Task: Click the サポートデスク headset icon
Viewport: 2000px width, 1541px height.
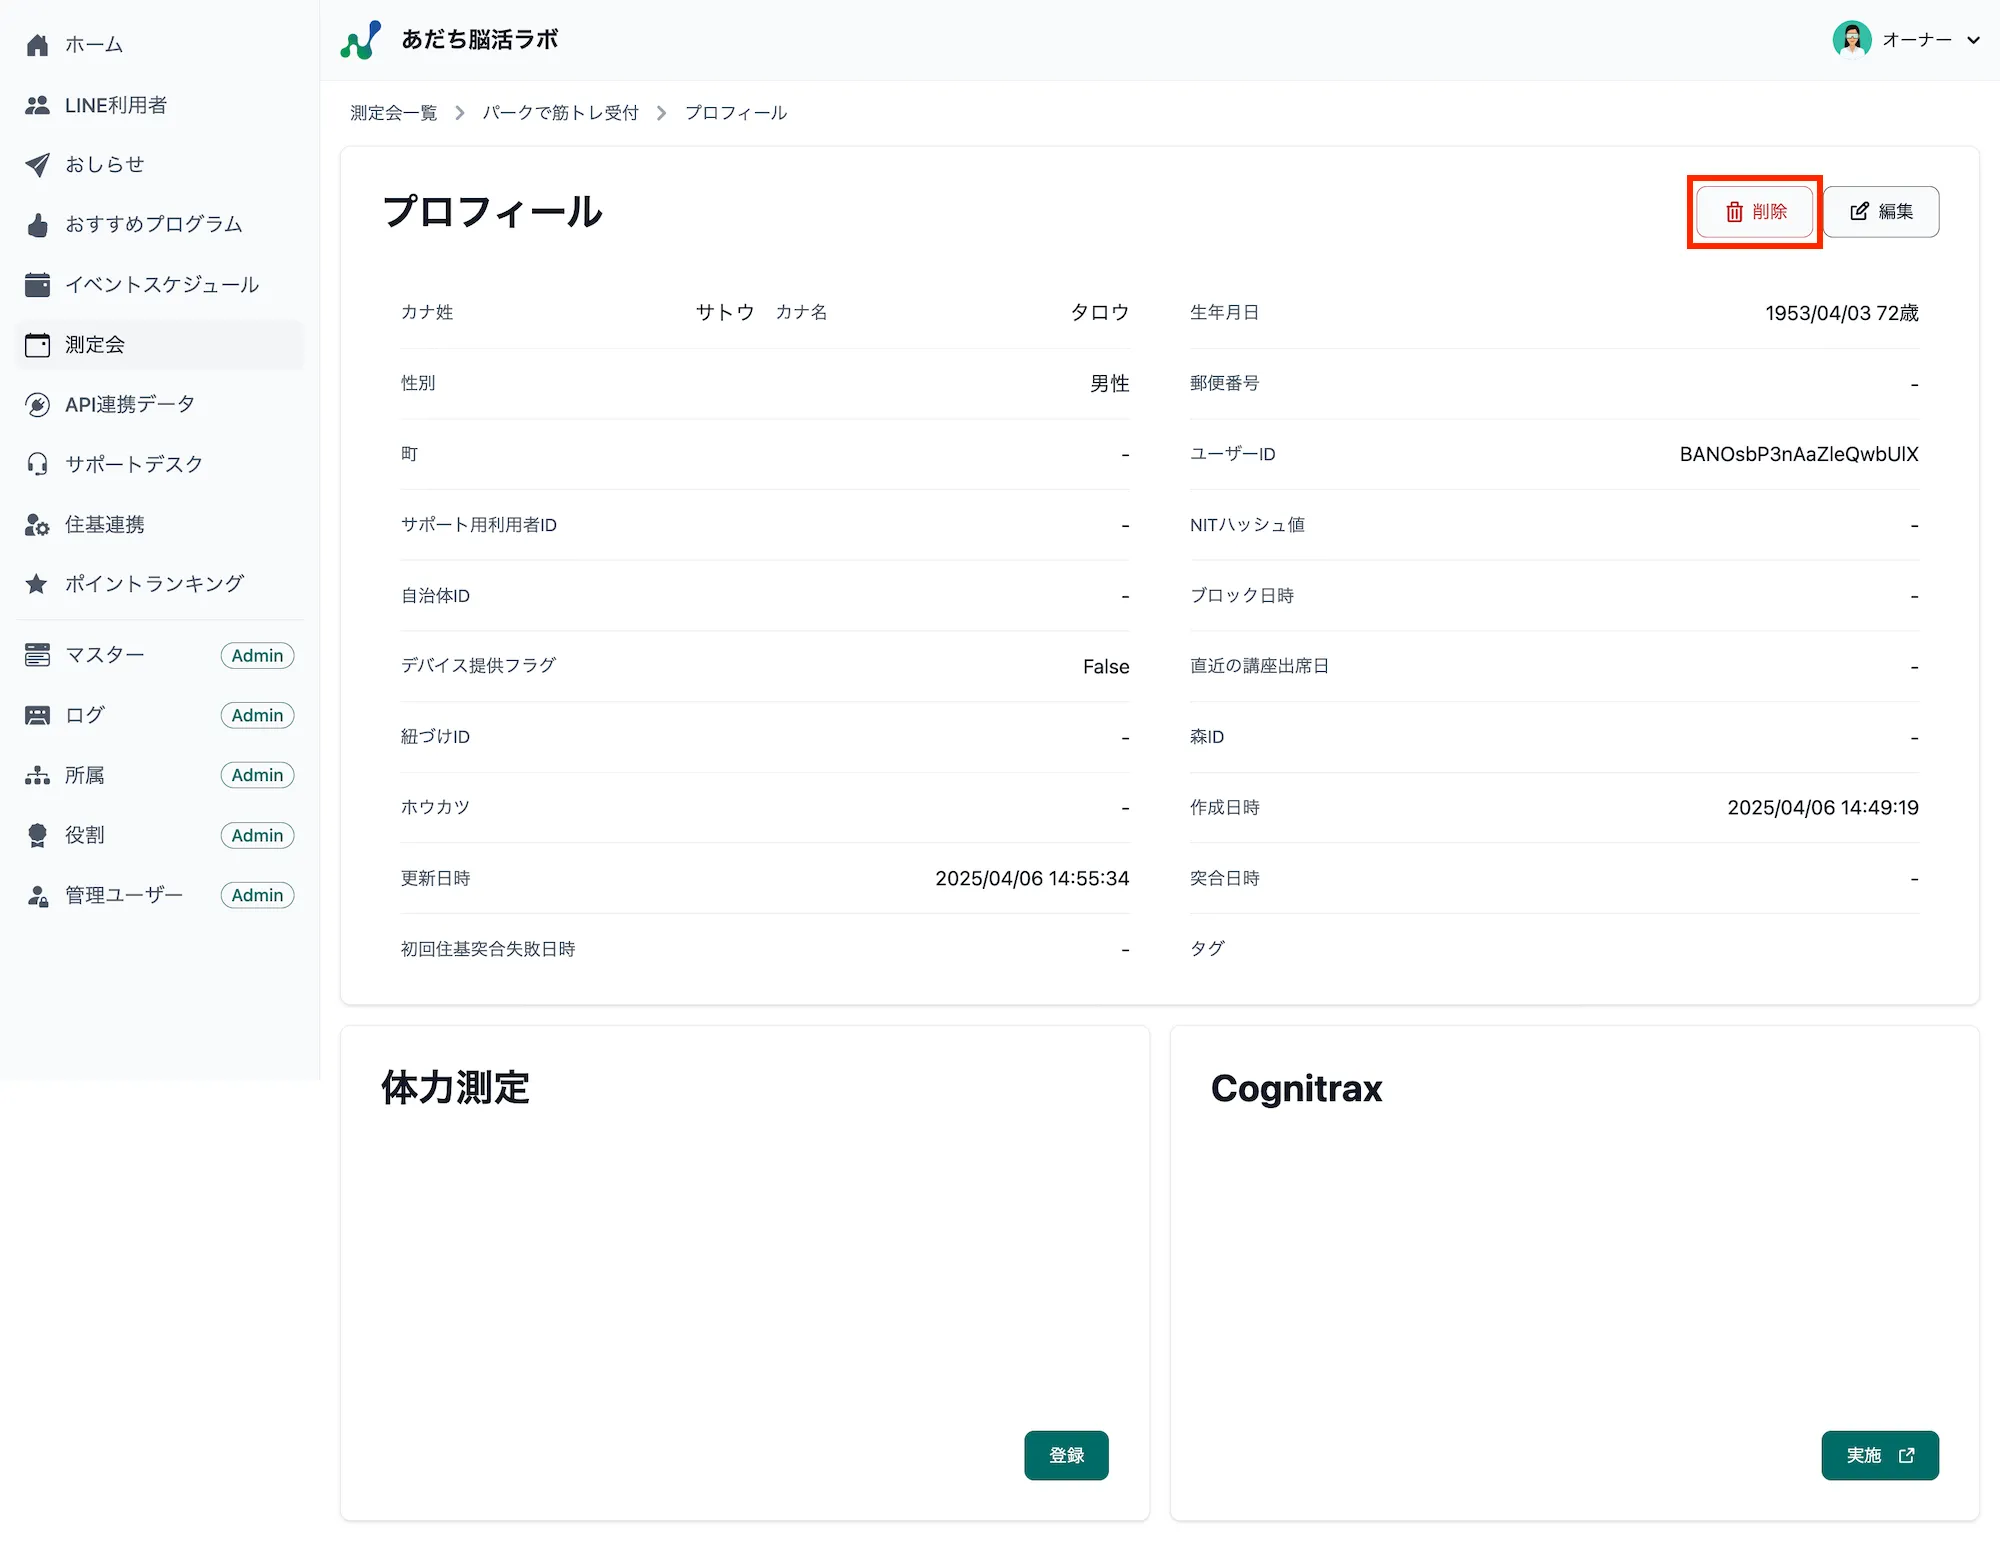Action: pyautogui.click(x=37, y=464)
